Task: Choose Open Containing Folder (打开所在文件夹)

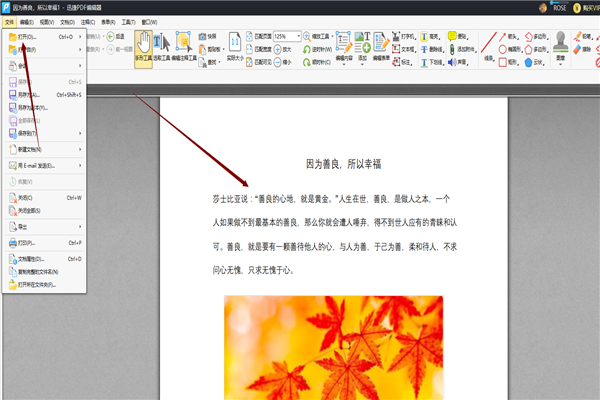Action: (45, 285)
